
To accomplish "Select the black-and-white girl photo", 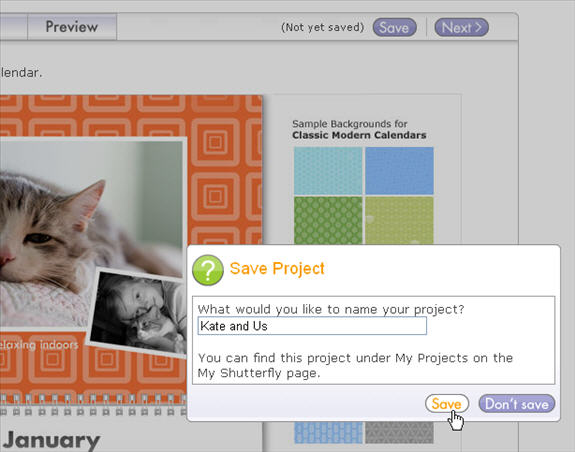I will tap(139, 313).
